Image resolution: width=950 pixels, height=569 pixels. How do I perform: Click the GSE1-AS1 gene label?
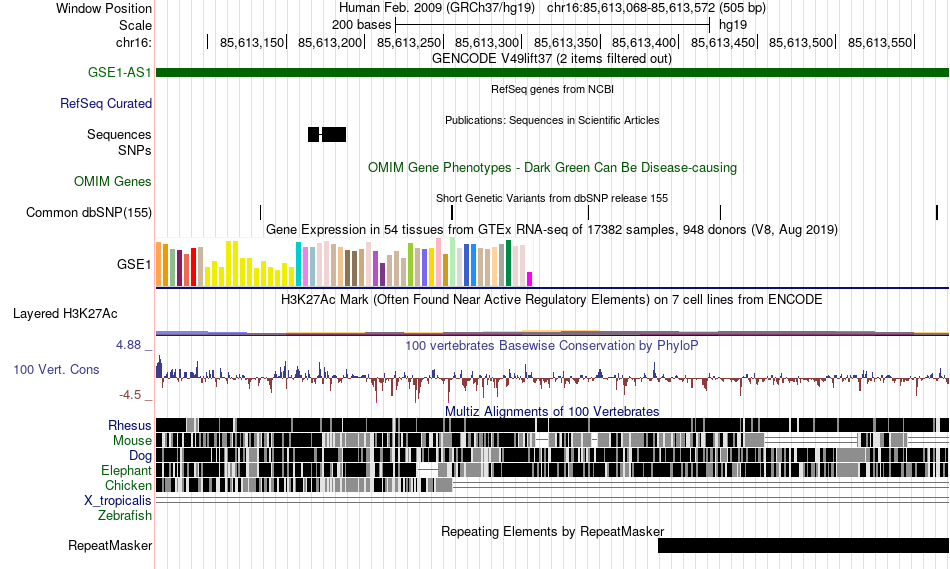pyautogui.click(x=119, y=73)
